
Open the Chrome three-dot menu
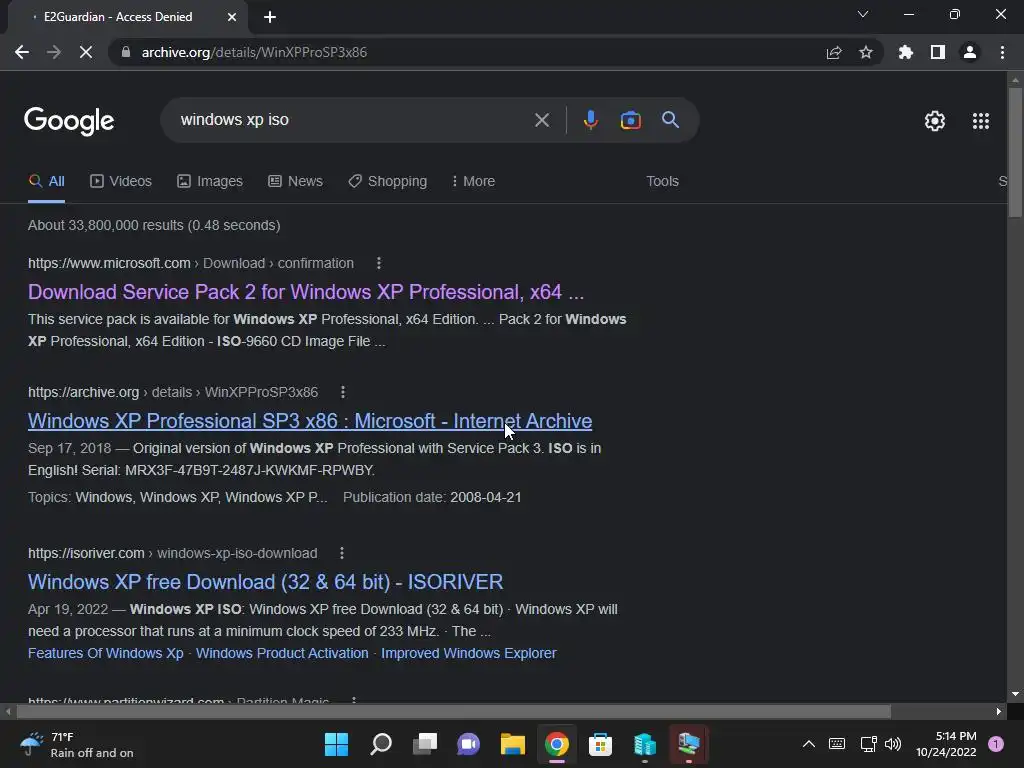coord(1002,52)
